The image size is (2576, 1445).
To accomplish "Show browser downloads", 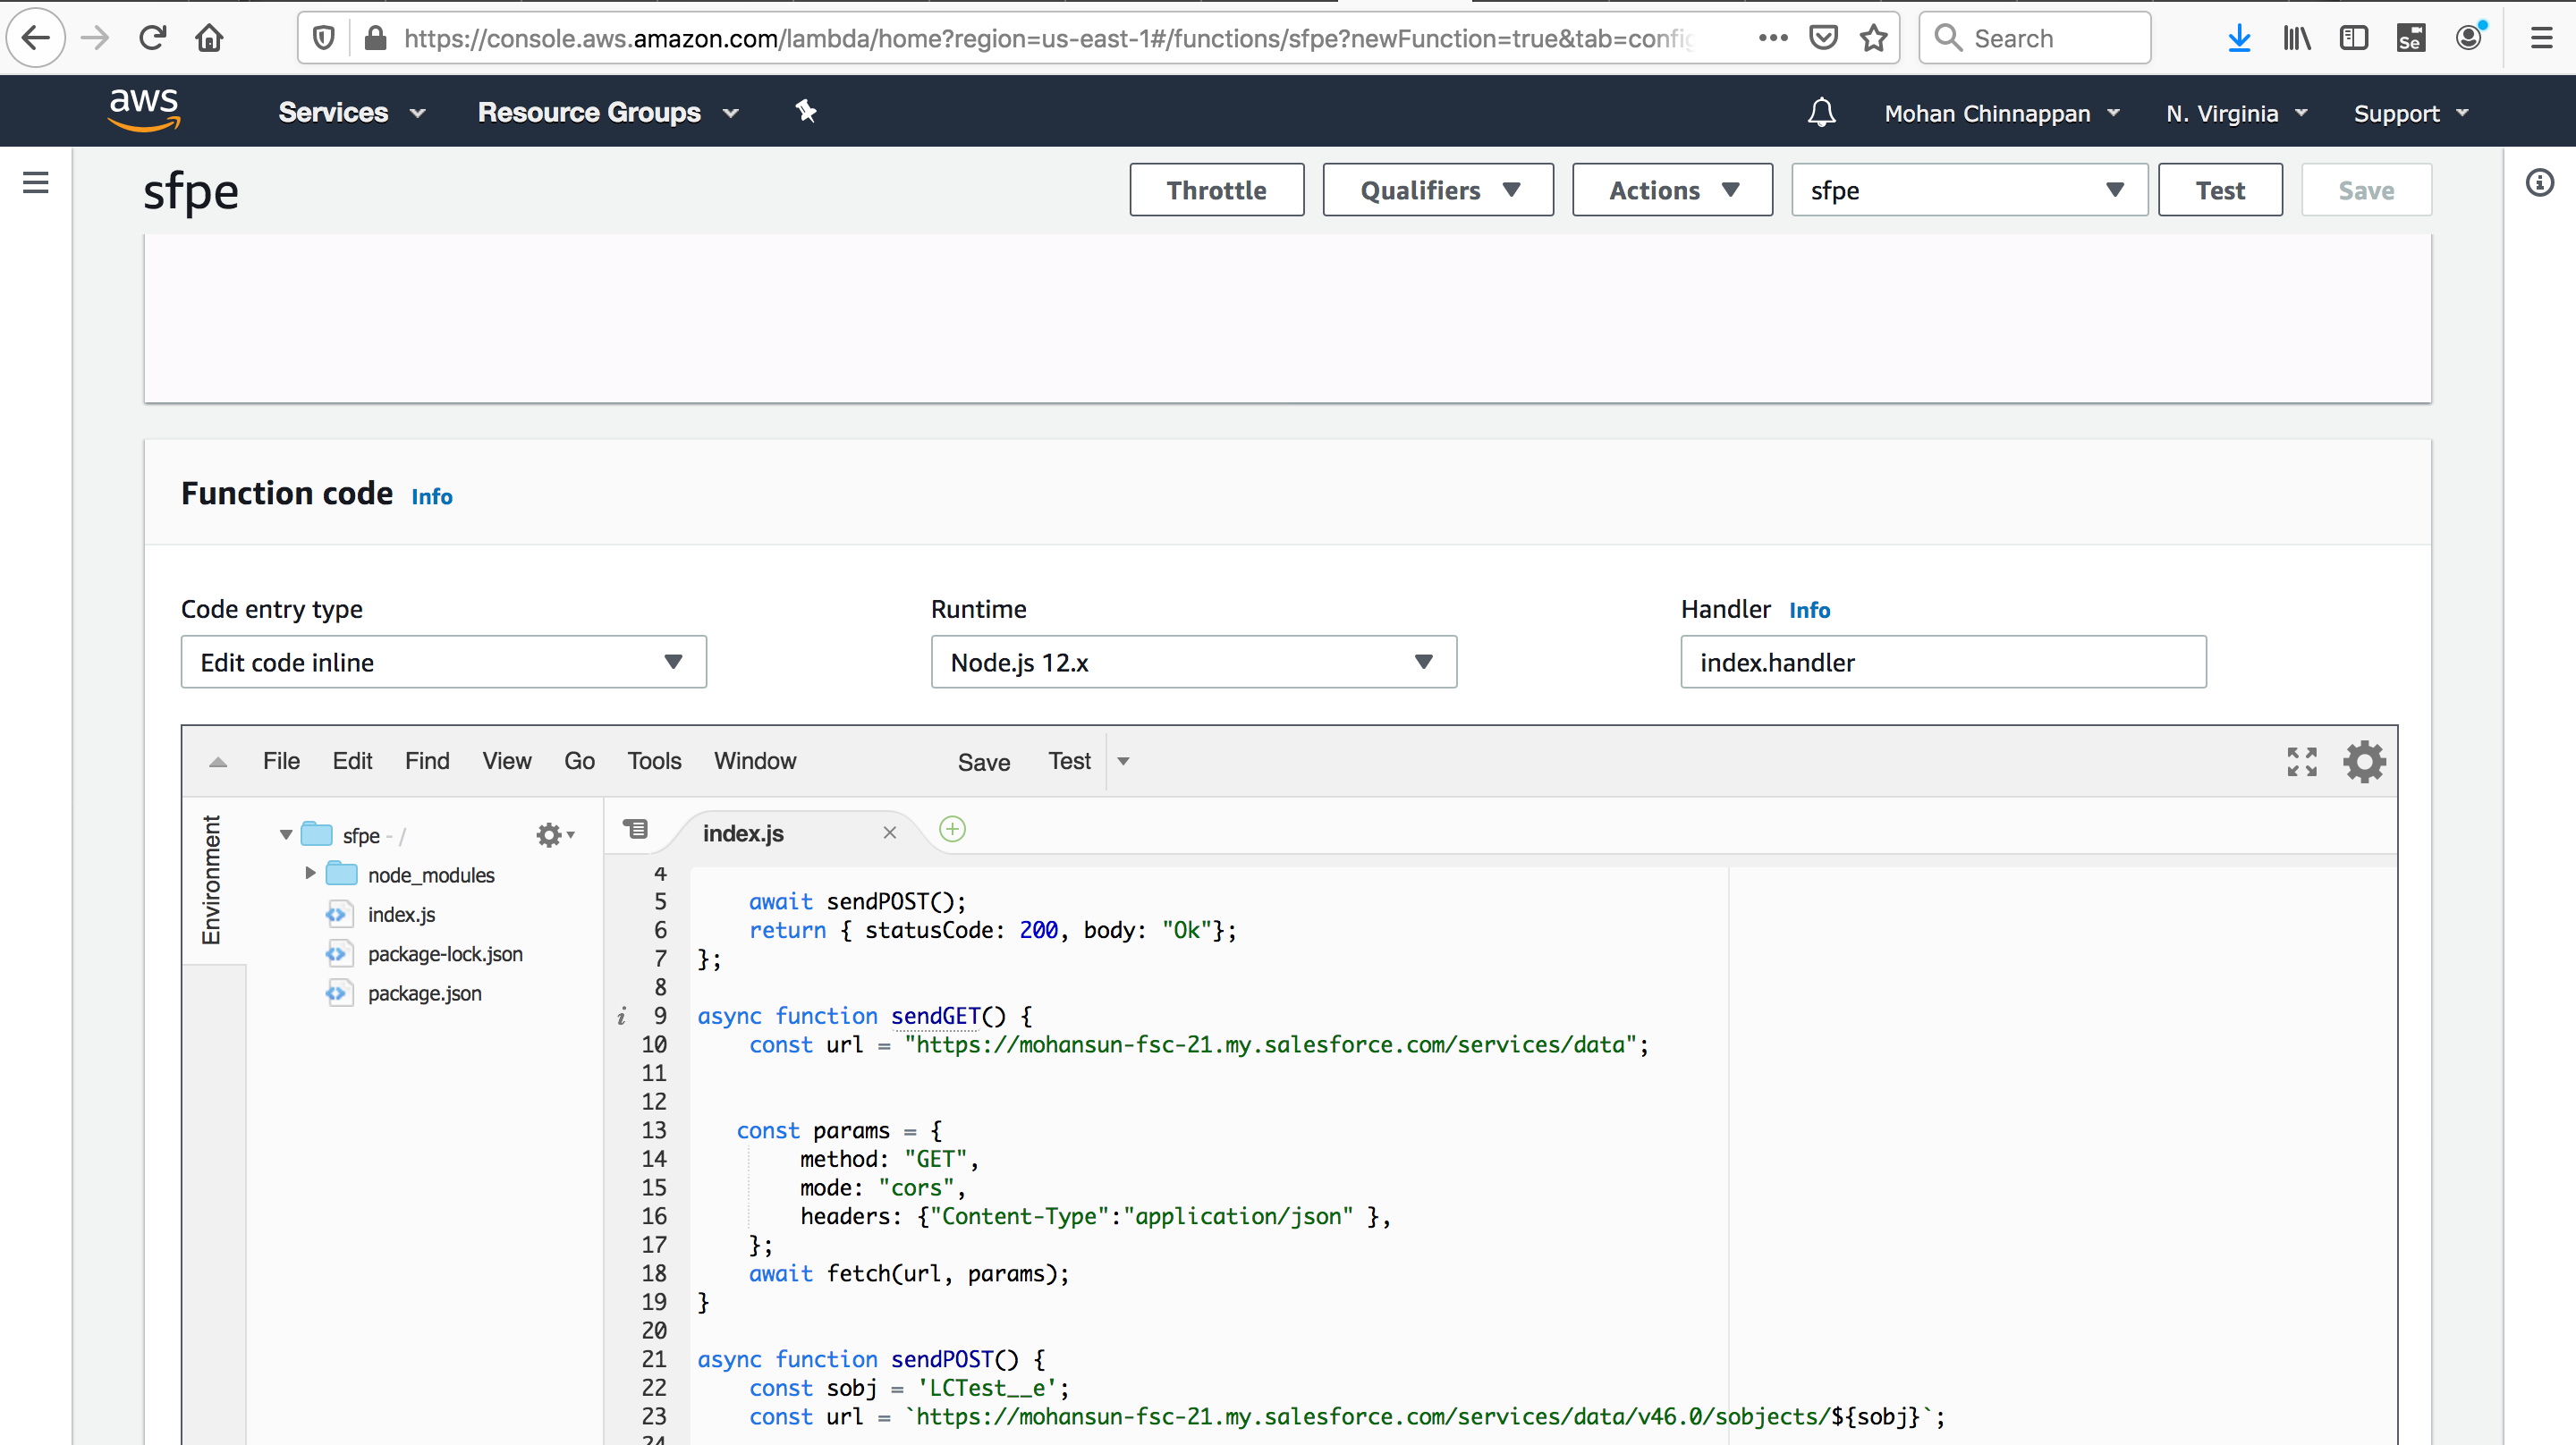I will click(2239, 38).
